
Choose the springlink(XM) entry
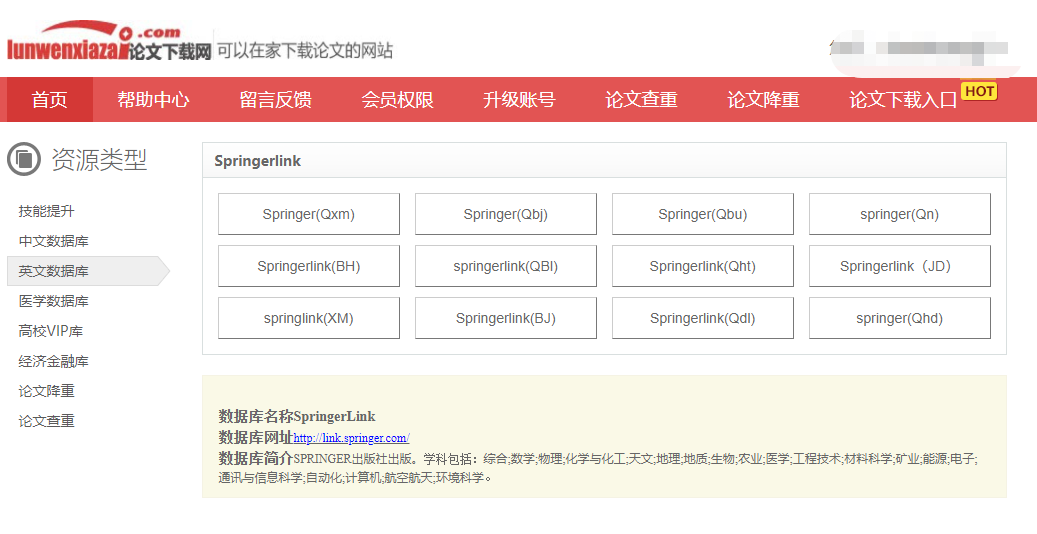click(308, 318)
